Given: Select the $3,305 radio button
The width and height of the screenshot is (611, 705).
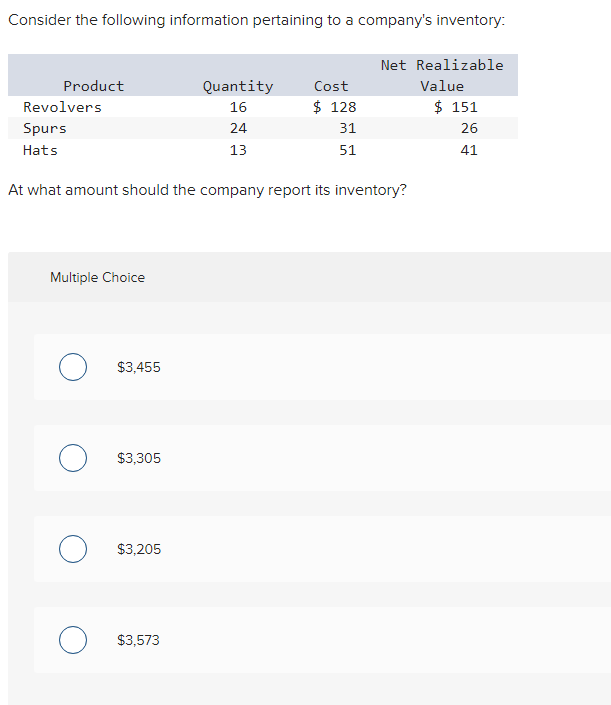Looking at the screenshot, I should tap(73, 458).
